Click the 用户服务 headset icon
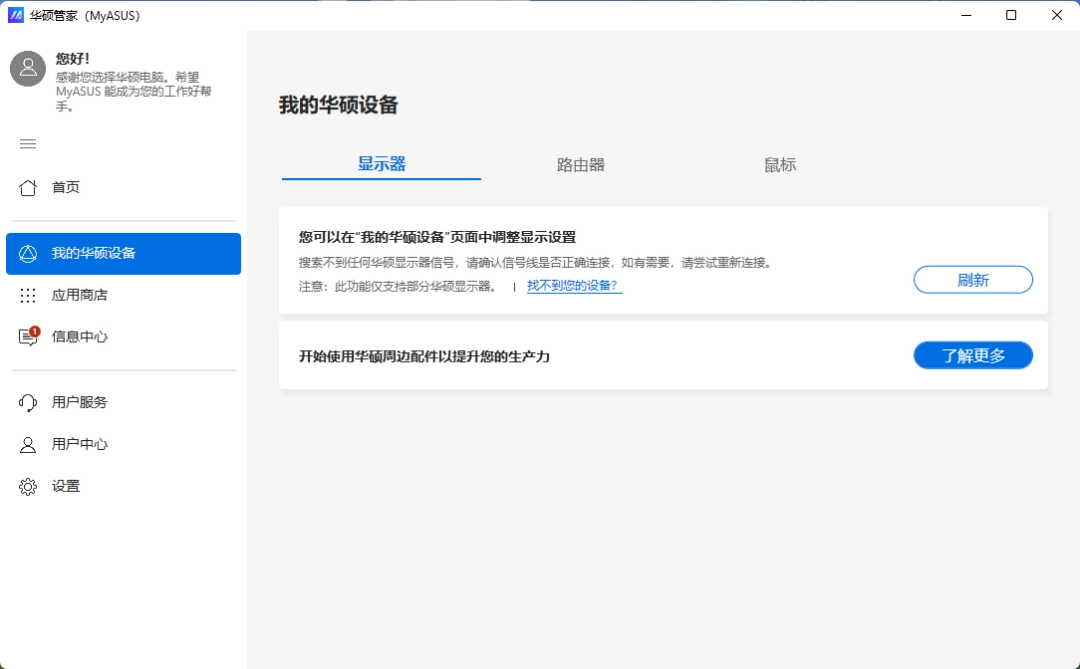 click(27, 402)
